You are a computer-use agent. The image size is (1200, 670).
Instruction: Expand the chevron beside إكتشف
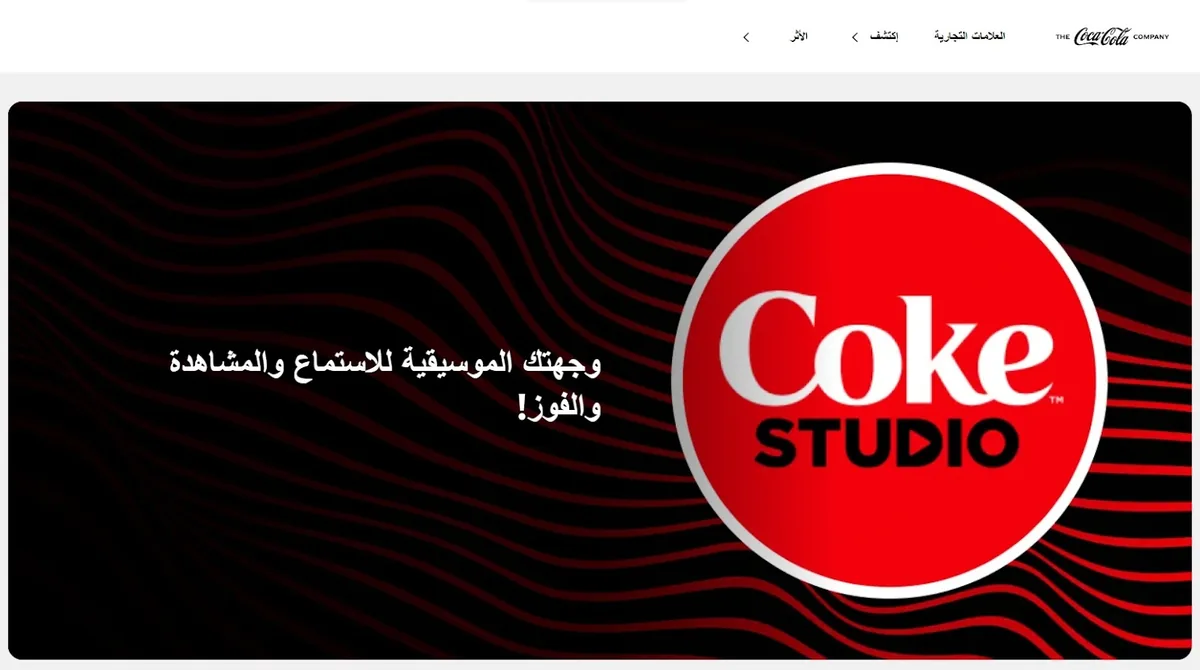(x=855, y=38)
